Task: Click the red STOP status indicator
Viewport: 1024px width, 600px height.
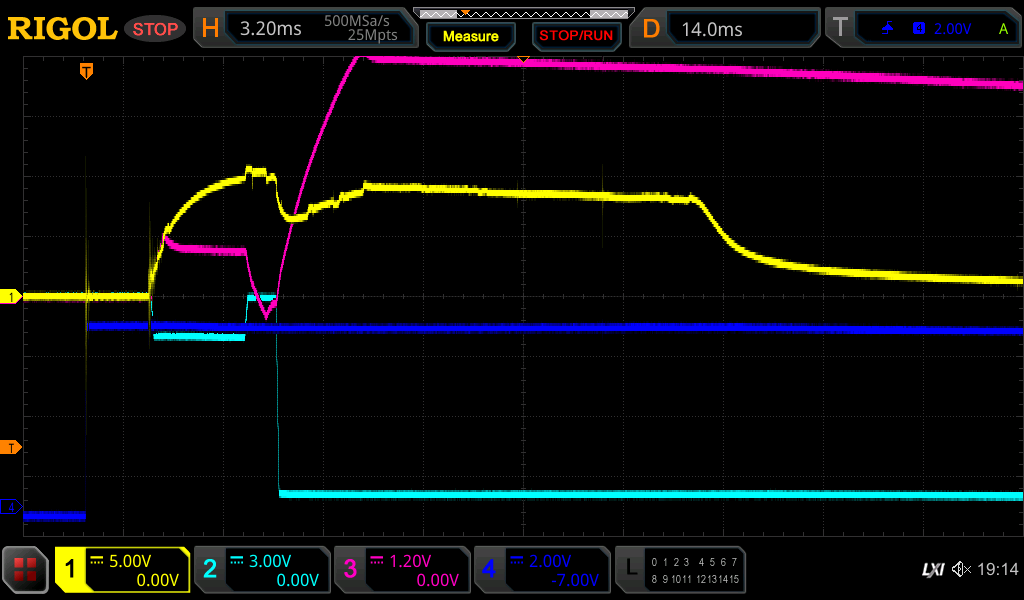Action: 155,29
